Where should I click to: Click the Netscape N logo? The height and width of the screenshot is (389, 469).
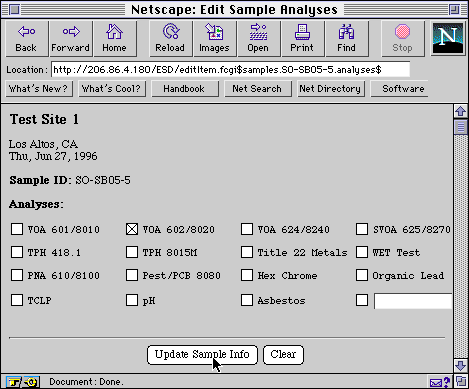448,38
